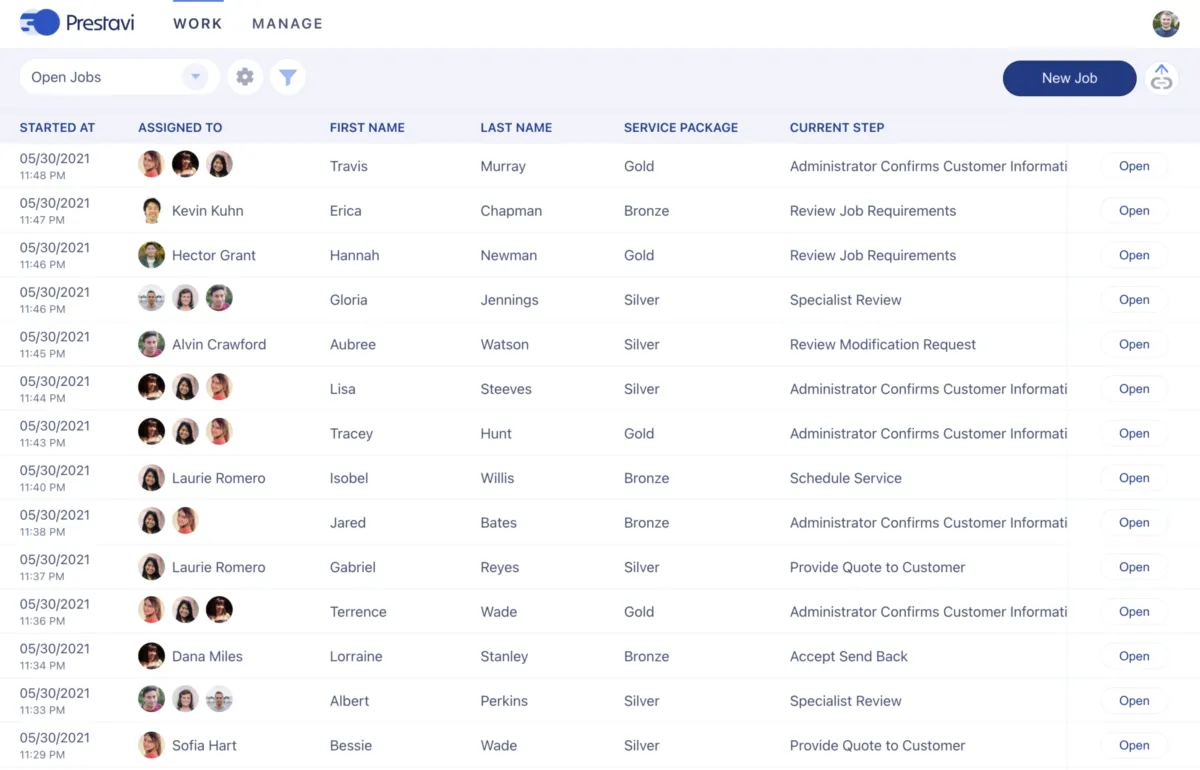Image resolution: width=1200 pixels, height=770 pixels.
Task: Open Lorraine Stanley's job
Action: click(1134, 656)
